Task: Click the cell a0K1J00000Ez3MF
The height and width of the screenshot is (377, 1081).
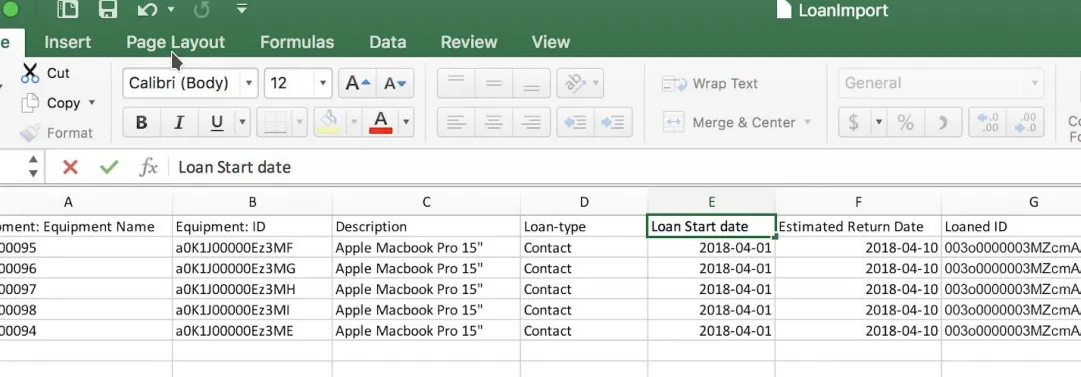Action: pyautogui.click(x=252, y=247)
